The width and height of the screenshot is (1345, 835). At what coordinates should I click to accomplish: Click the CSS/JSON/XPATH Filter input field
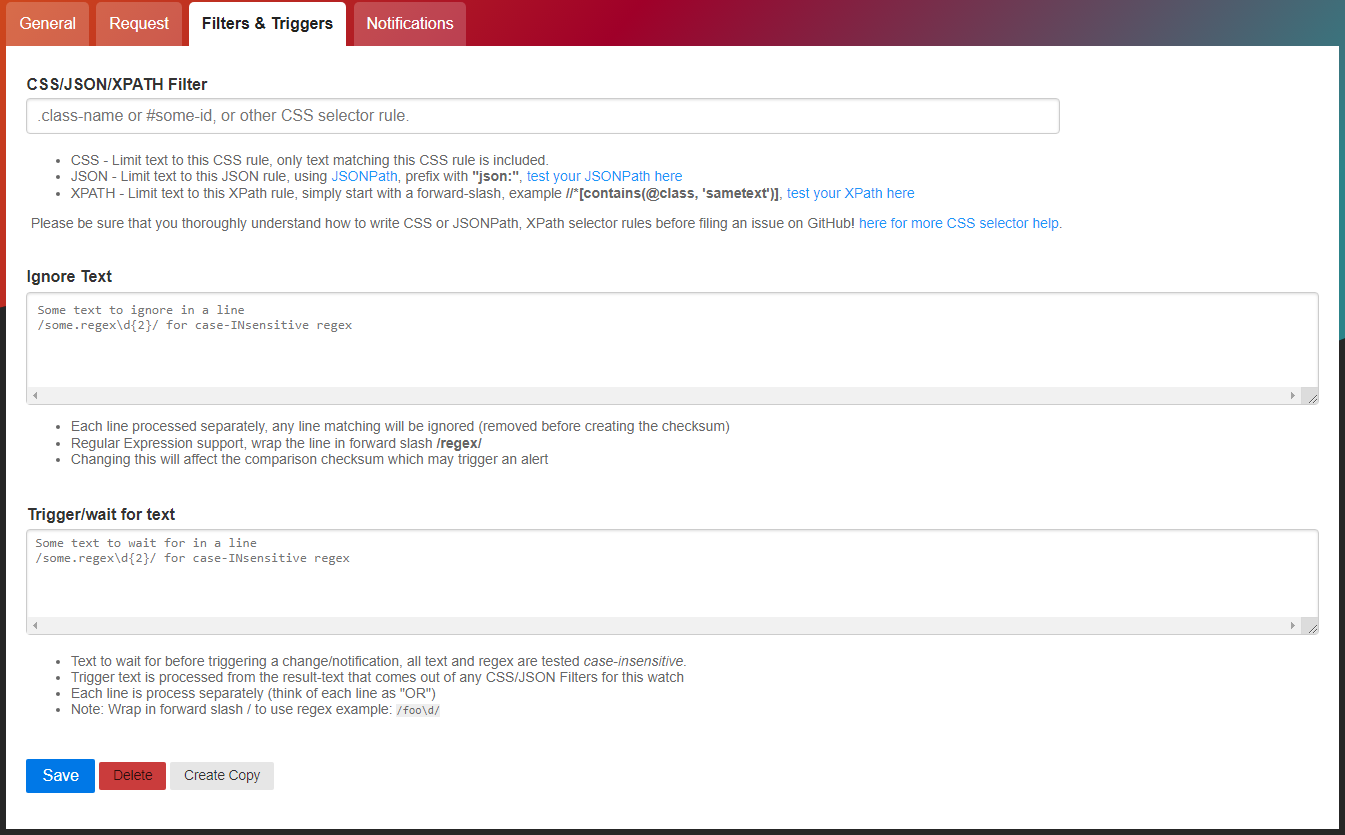coord(541,116)
